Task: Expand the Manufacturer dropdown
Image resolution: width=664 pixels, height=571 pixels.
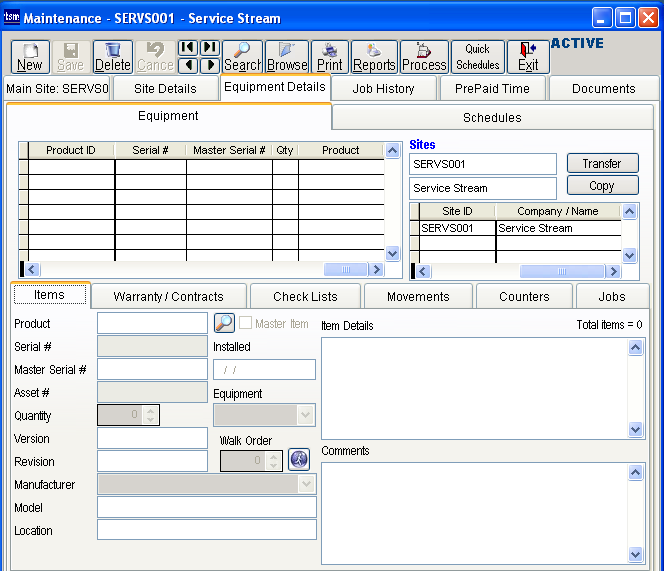Action: [x=307, y=484]
